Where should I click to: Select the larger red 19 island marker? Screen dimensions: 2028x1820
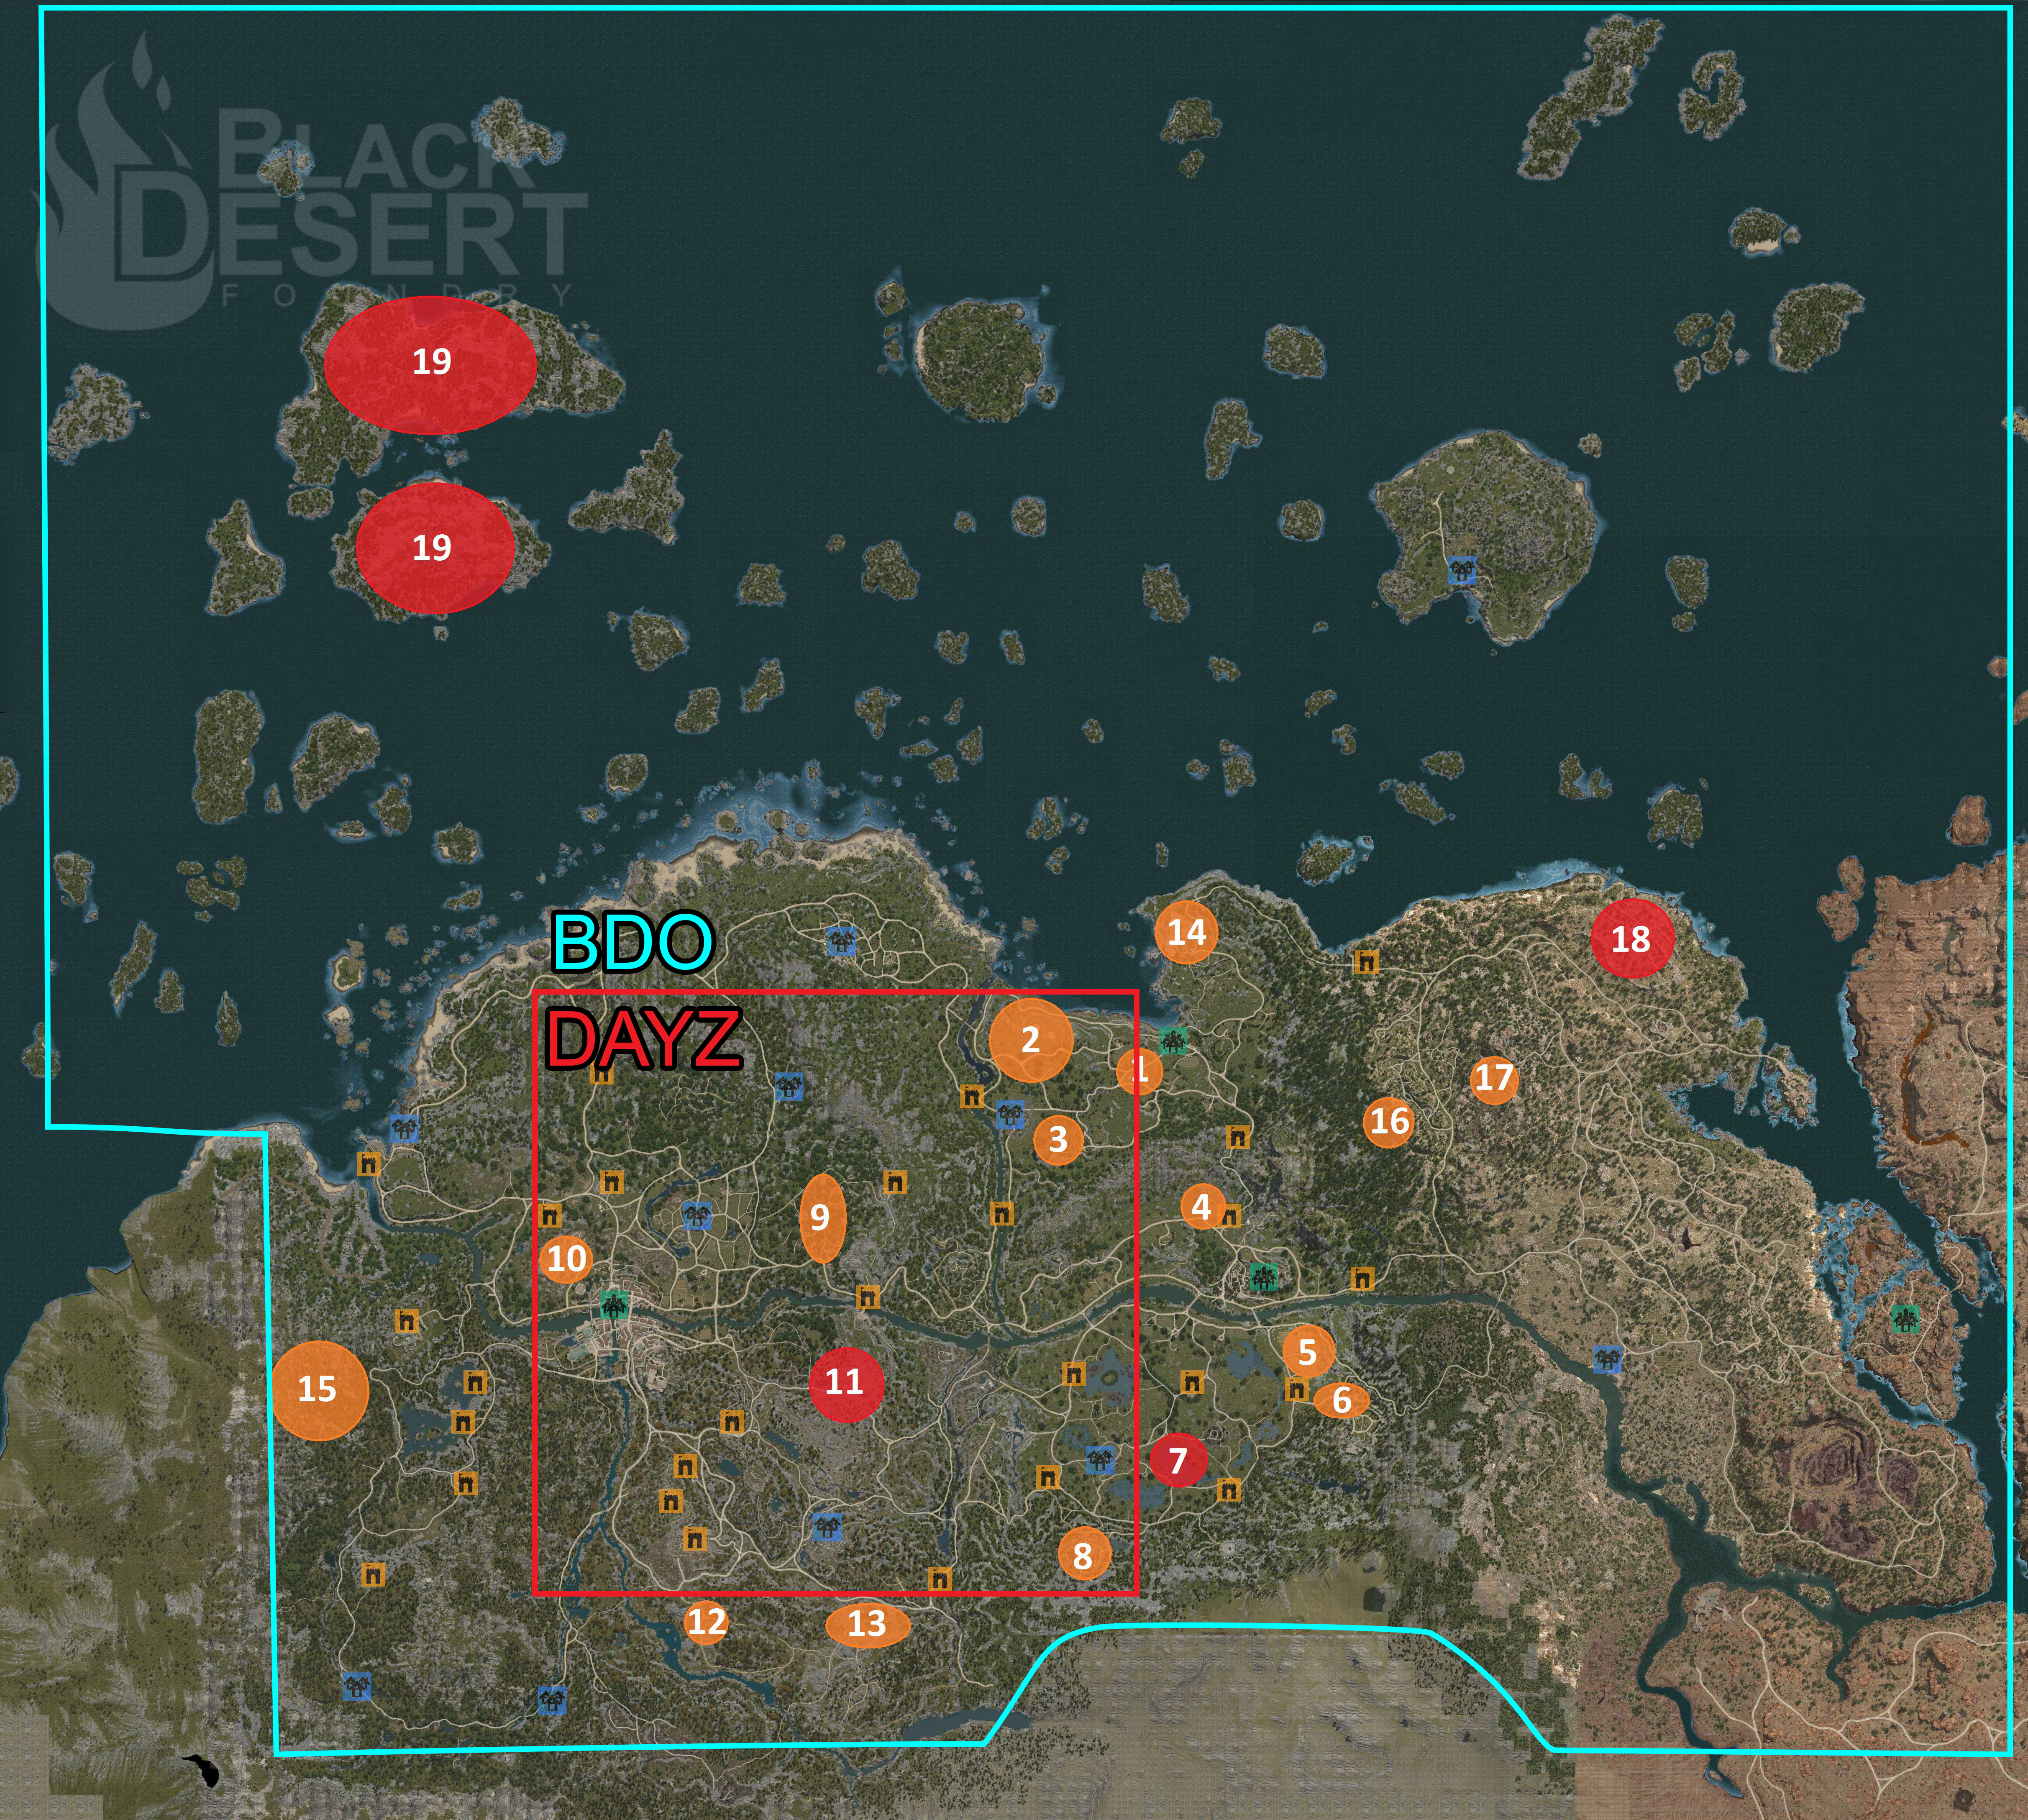430,365
